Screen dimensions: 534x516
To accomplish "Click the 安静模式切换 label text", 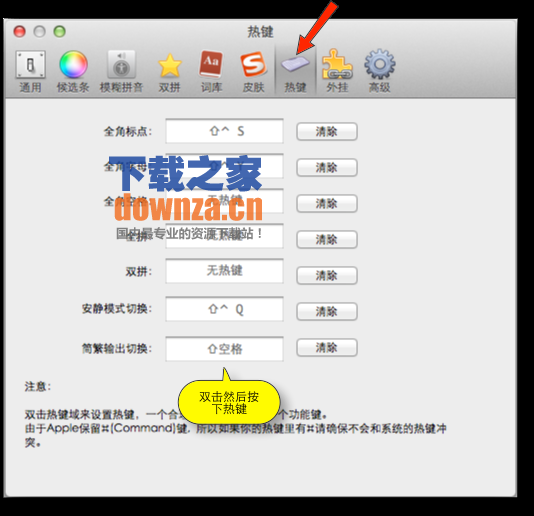I will [x=116, y=309].
